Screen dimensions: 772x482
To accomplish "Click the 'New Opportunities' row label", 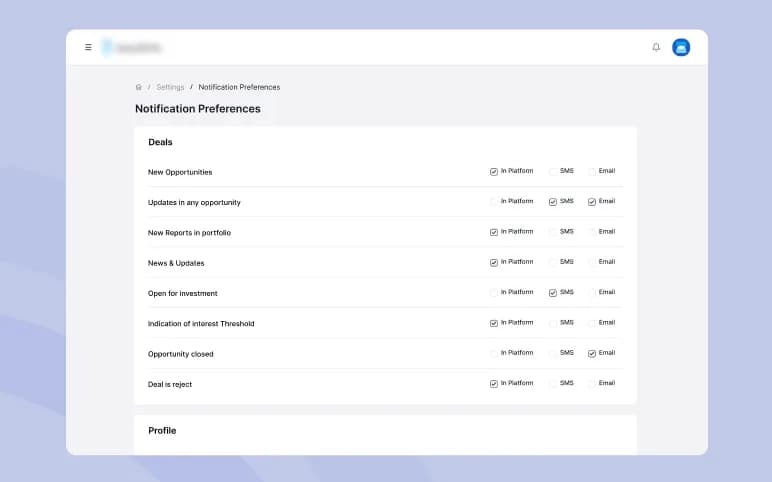I will coord(180,172).
